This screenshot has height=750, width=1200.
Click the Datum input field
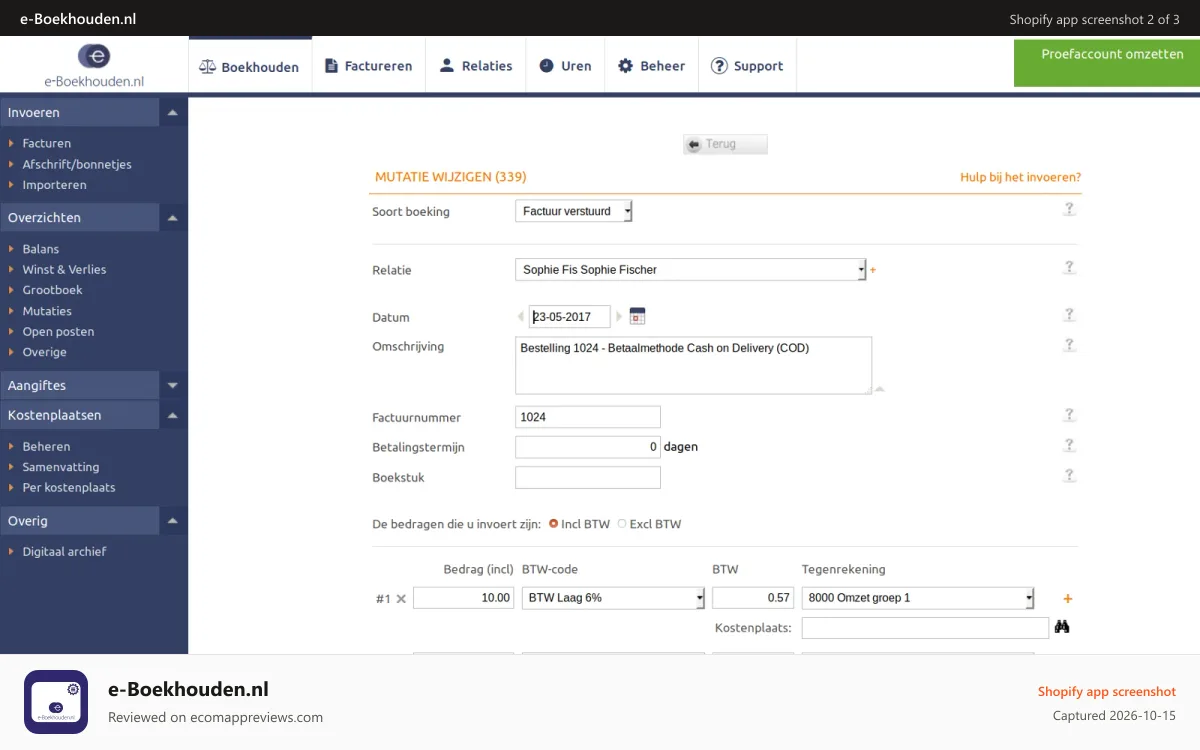click(x=569, y=317)
